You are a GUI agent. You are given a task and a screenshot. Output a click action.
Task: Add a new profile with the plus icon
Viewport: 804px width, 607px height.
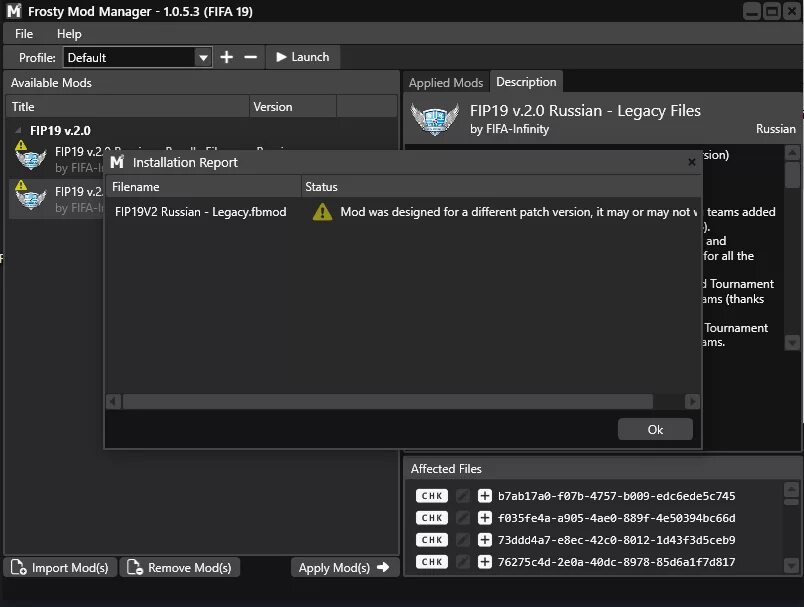(x=226, y=57)
